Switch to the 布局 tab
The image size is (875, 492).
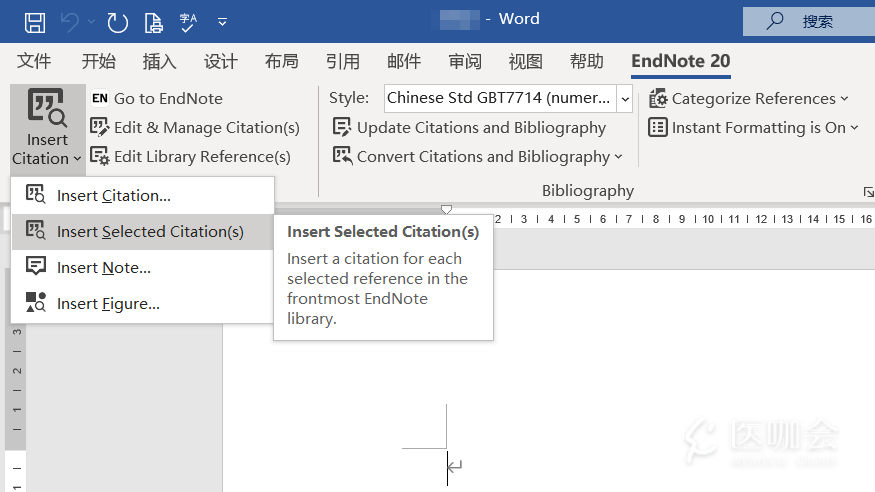[x=282, y=61]
